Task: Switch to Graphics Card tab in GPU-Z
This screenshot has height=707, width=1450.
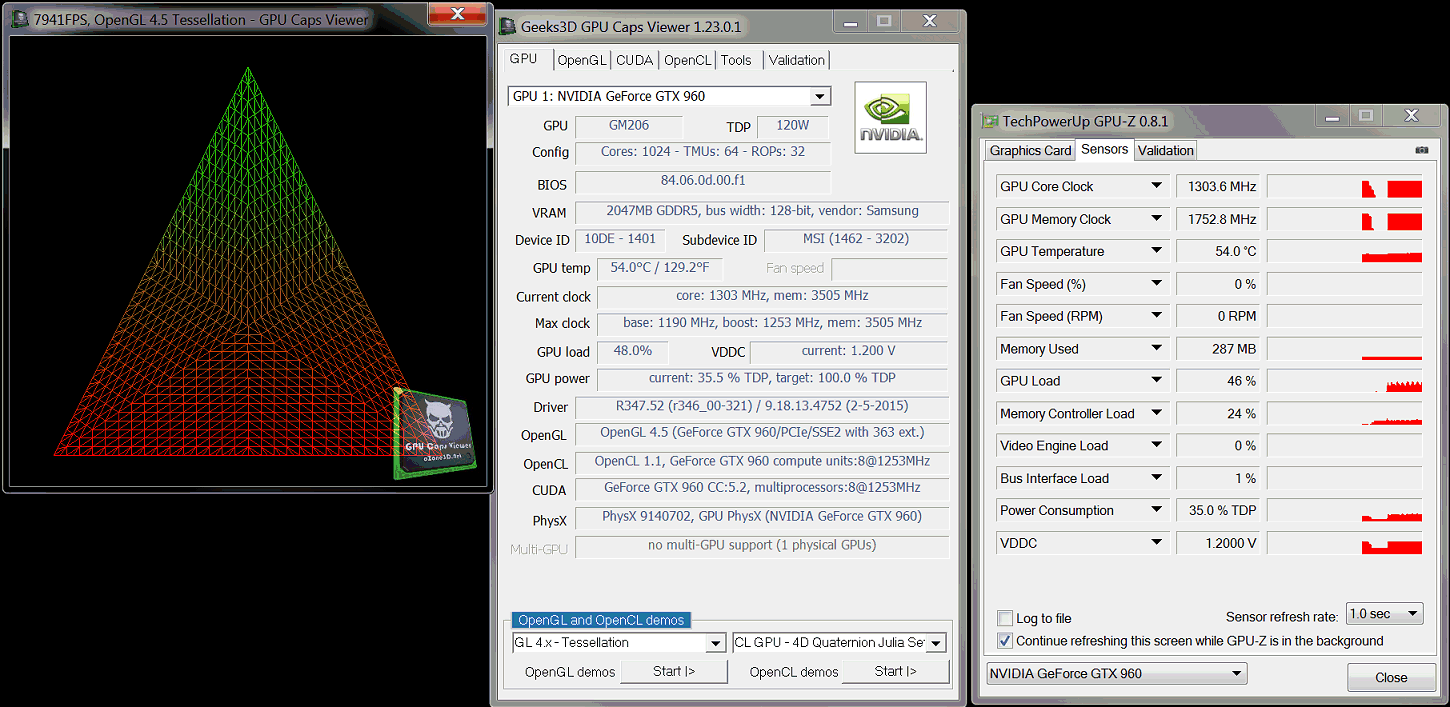Action: pyautogui.click(x=1030, y=151)
